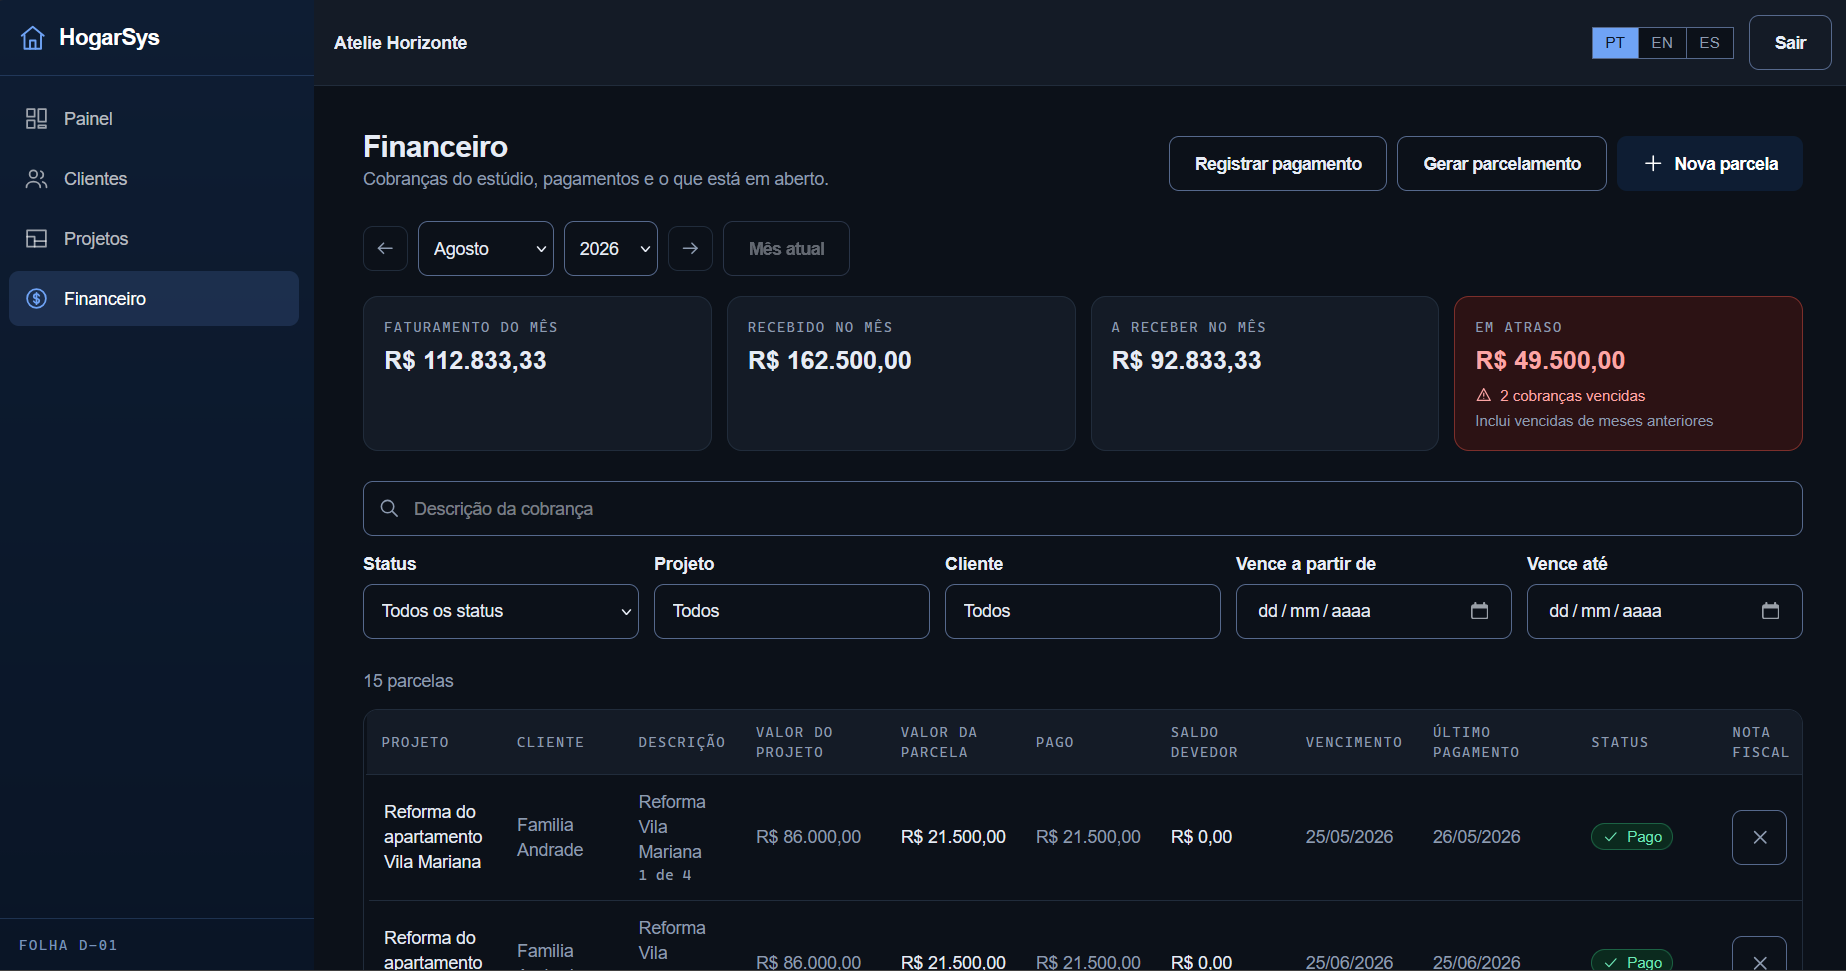This screenshot has width=1846, height=971.
Task: Switch language to ES
Action: click(x=1710, y=43)
